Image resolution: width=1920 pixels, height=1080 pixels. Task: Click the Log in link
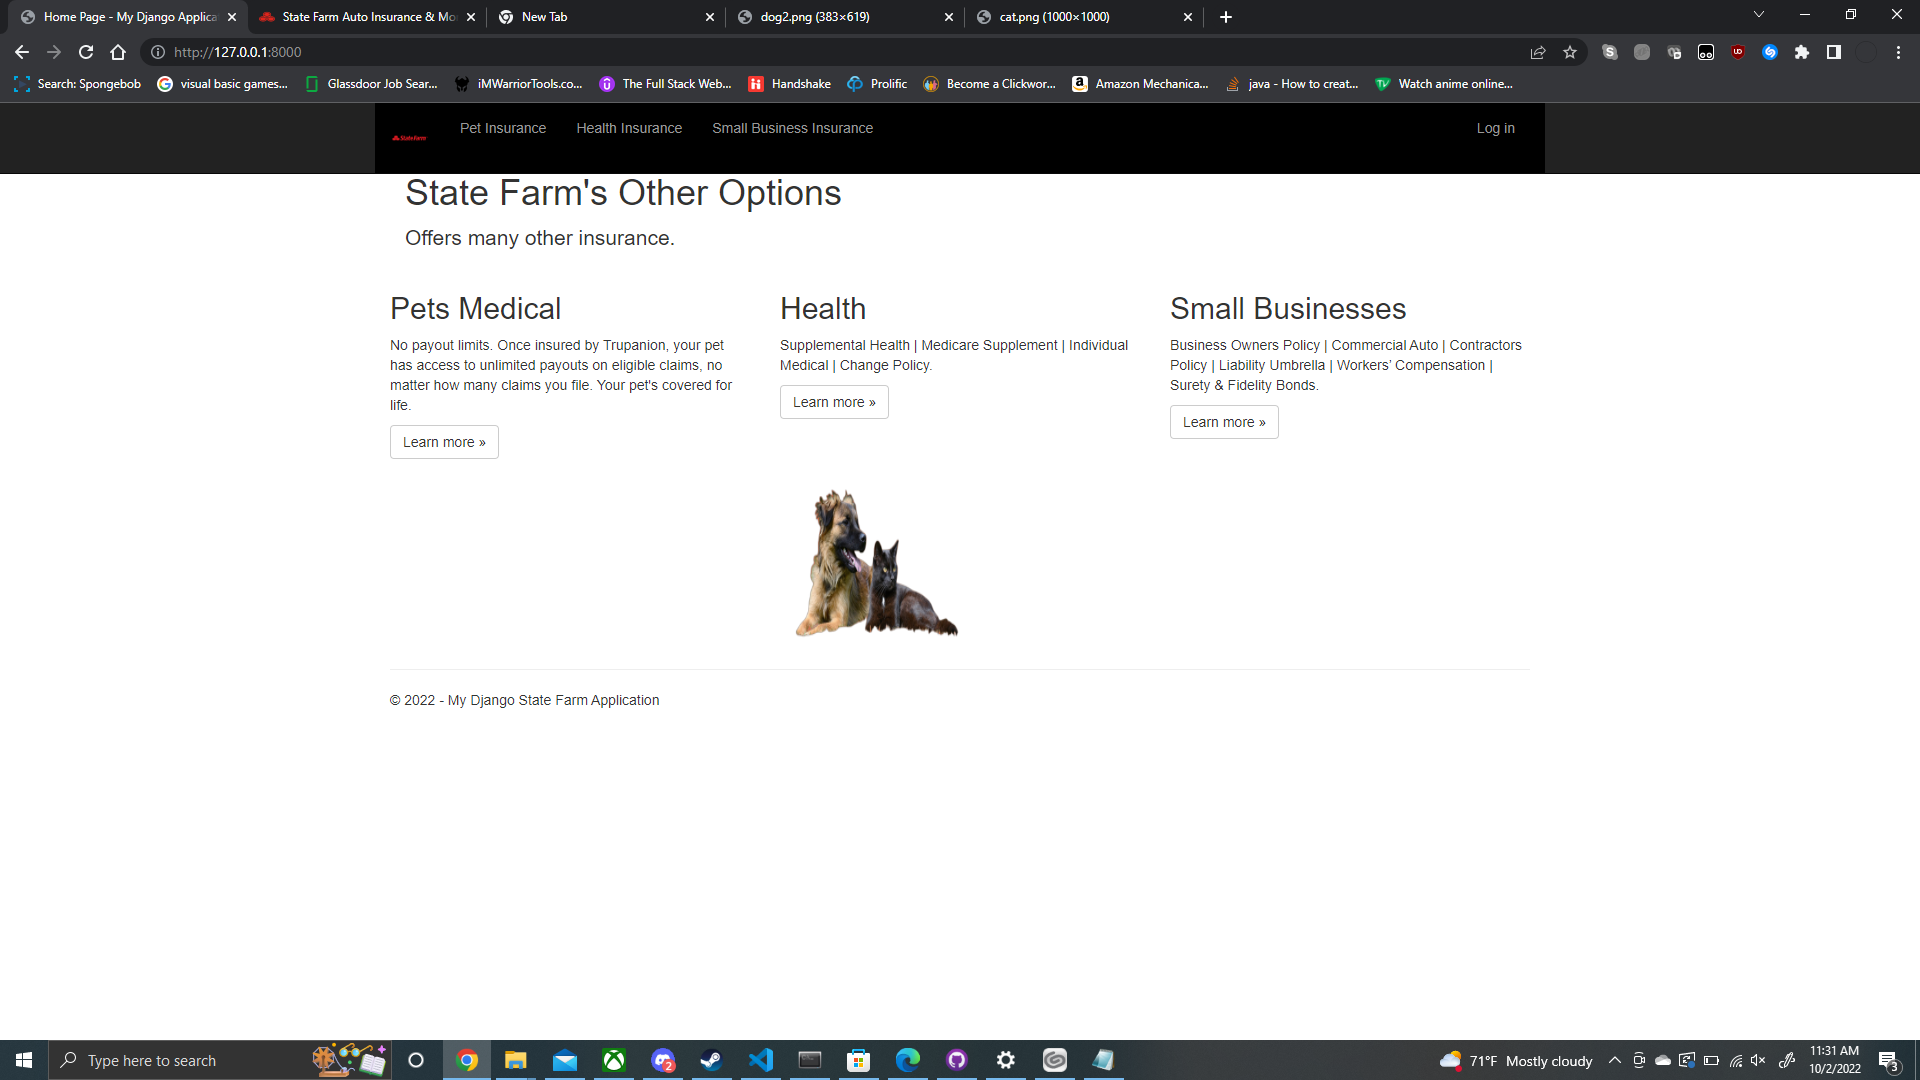pos(1495,128)
